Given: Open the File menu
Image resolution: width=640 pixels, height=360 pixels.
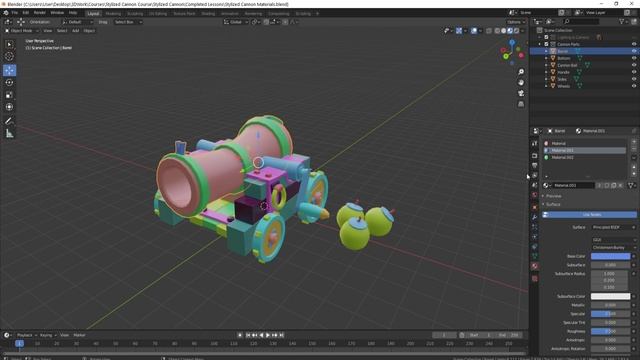Looking at the screenshot, I should point(15,13).
